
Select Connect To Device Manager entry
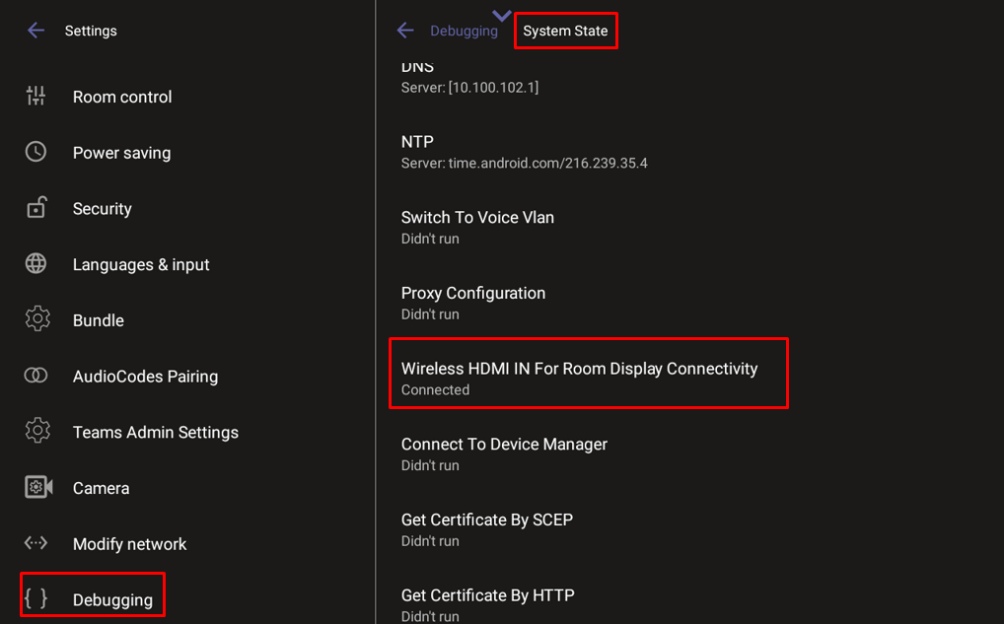point(504,453)
